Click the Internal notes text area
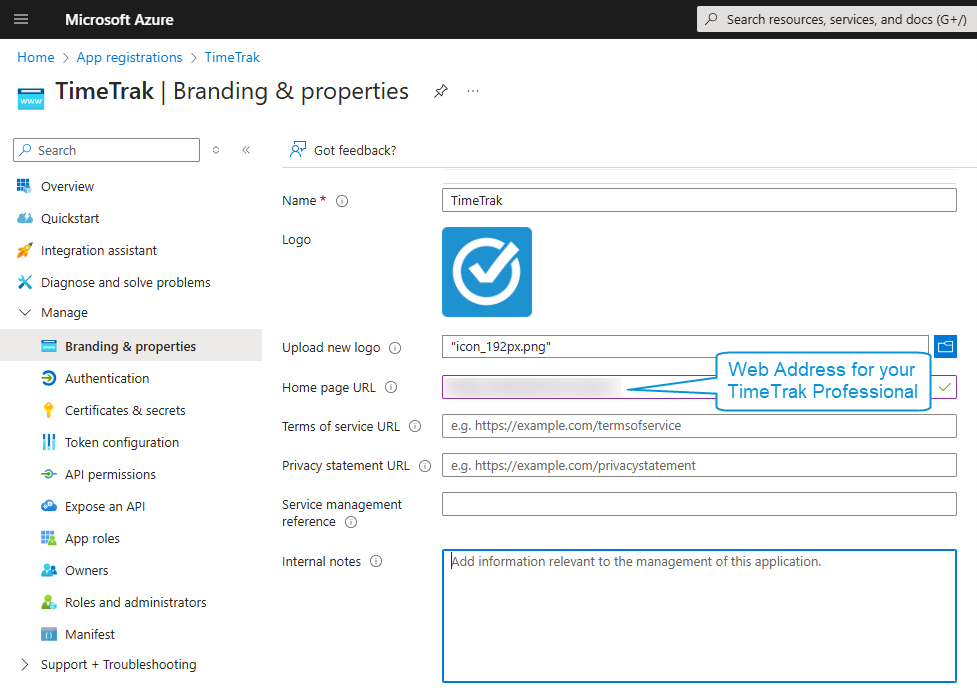The height and width of the screenshot is (693, 977). click(x=699, y=616)
